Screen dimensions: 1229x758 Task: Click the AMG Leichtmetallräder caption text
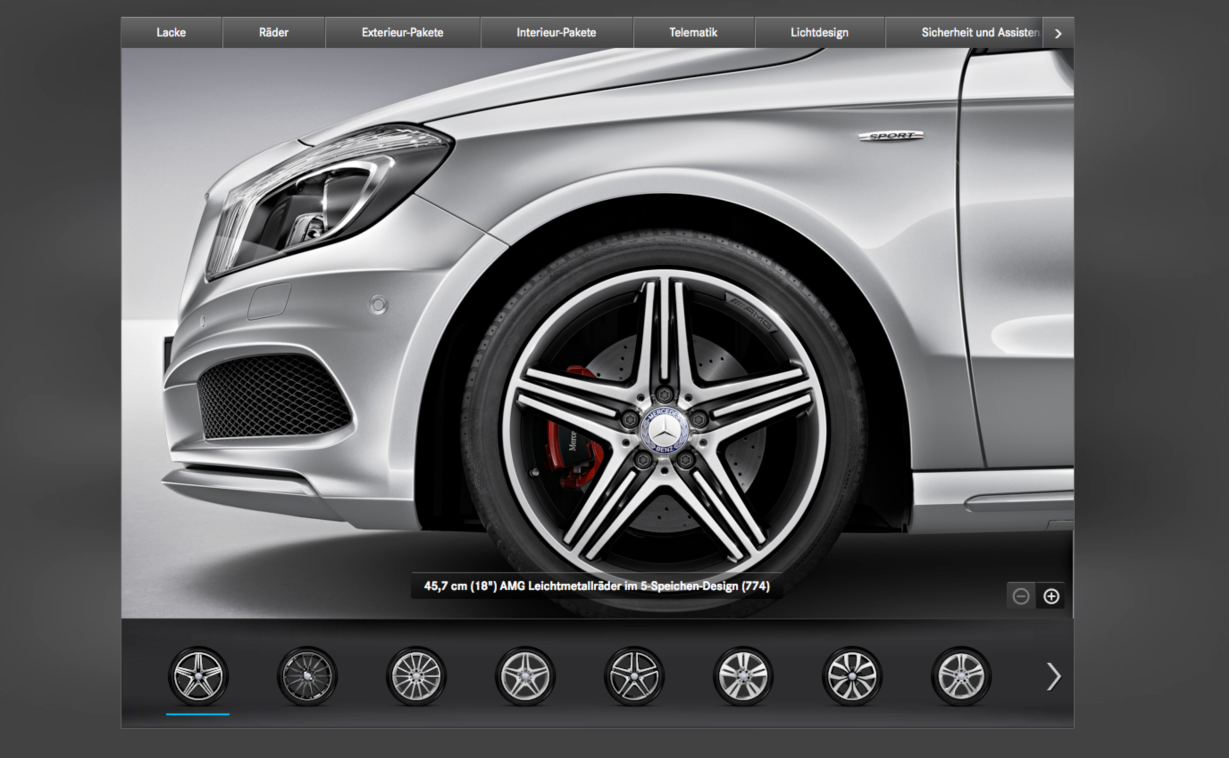[597, 586]
